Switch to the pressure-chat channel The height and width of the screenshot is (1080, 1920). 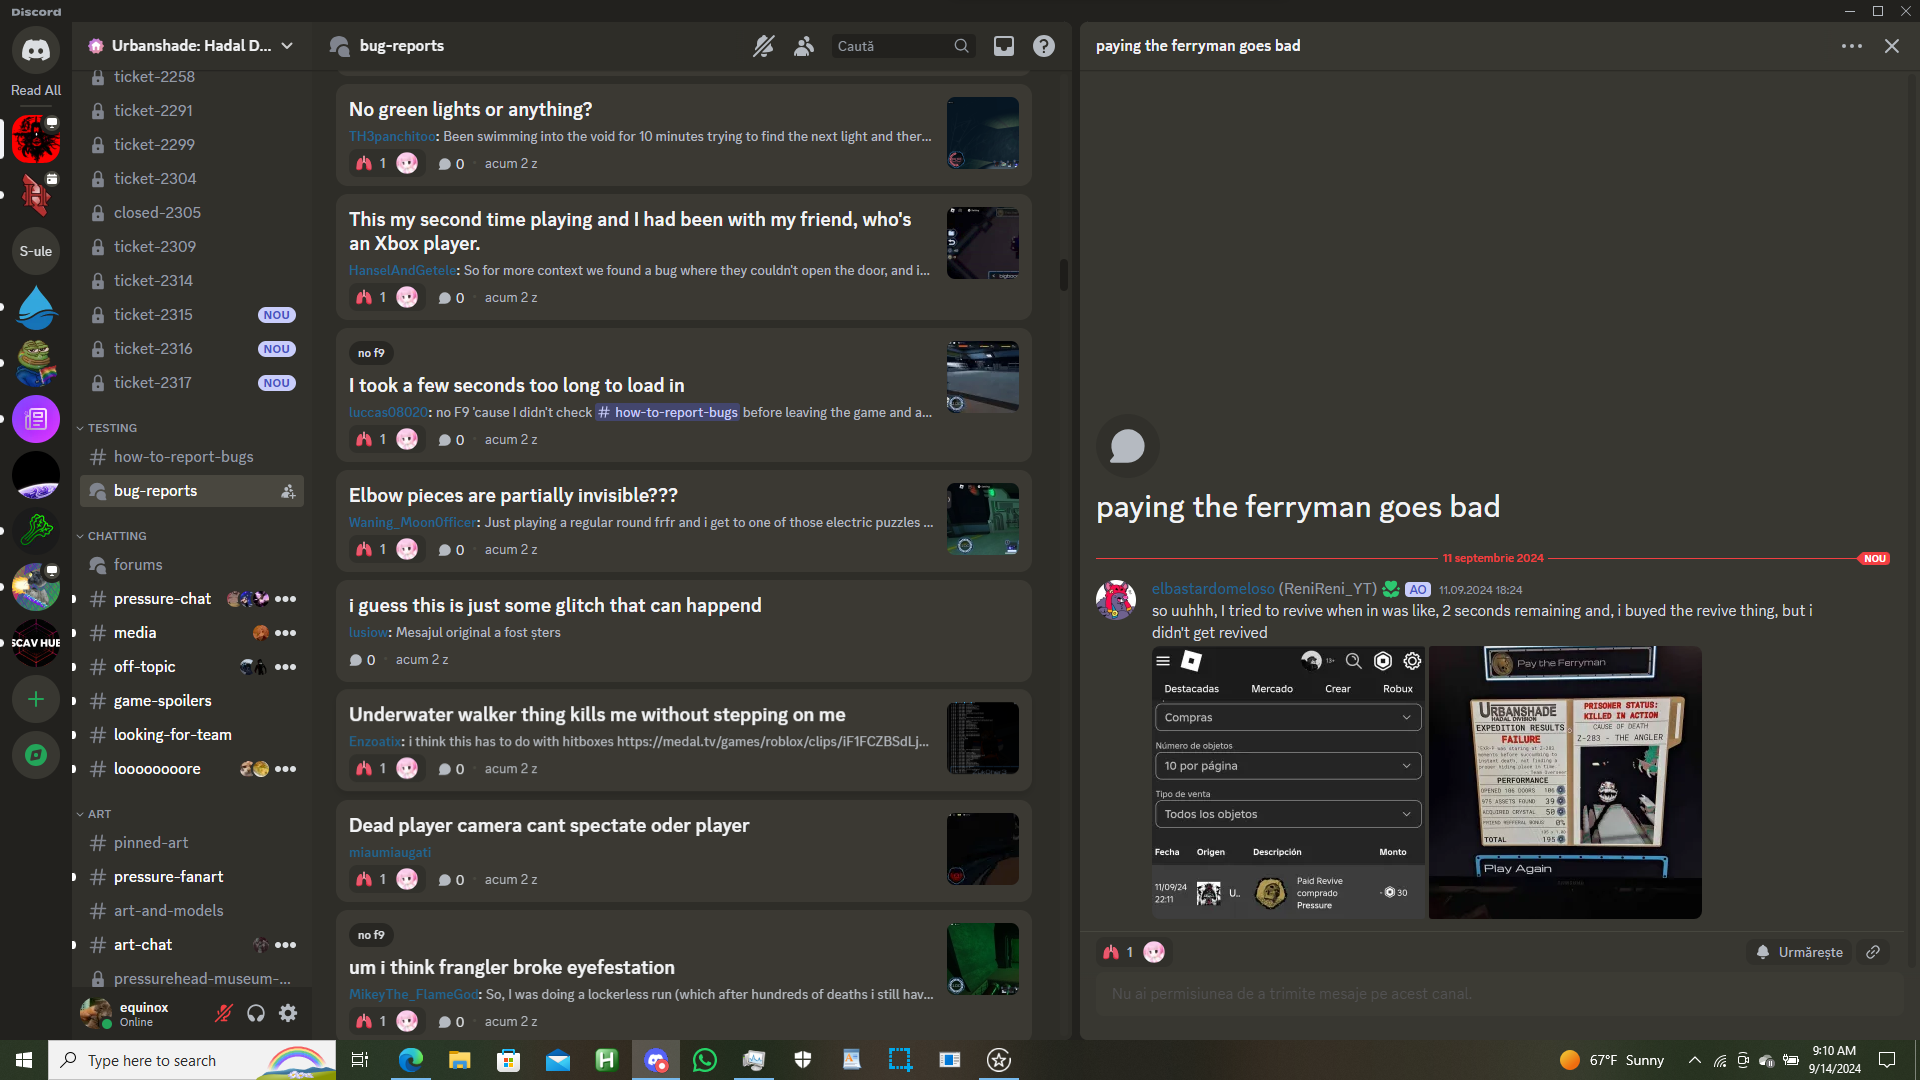pos(162,599)
